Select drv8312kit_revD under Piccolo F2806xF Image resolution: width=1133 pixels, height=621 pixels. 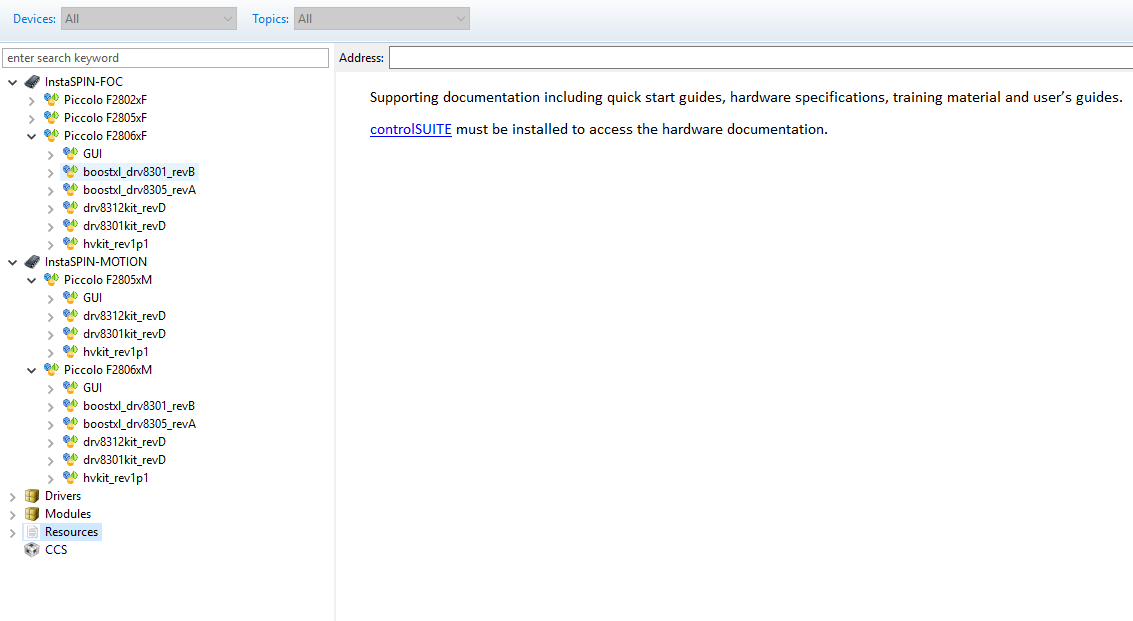[124, 207]
